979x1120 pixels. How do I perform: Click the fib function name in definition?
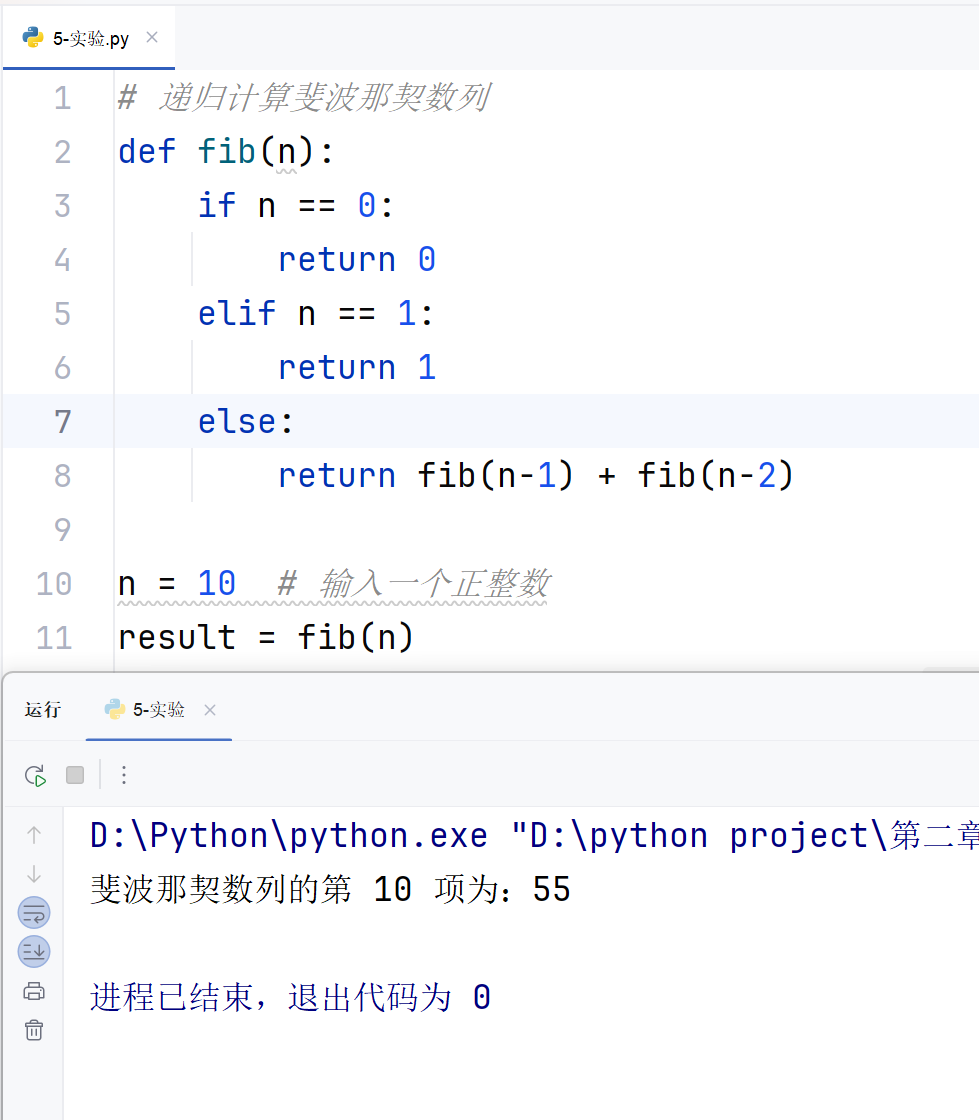click(x=226, y=152)
